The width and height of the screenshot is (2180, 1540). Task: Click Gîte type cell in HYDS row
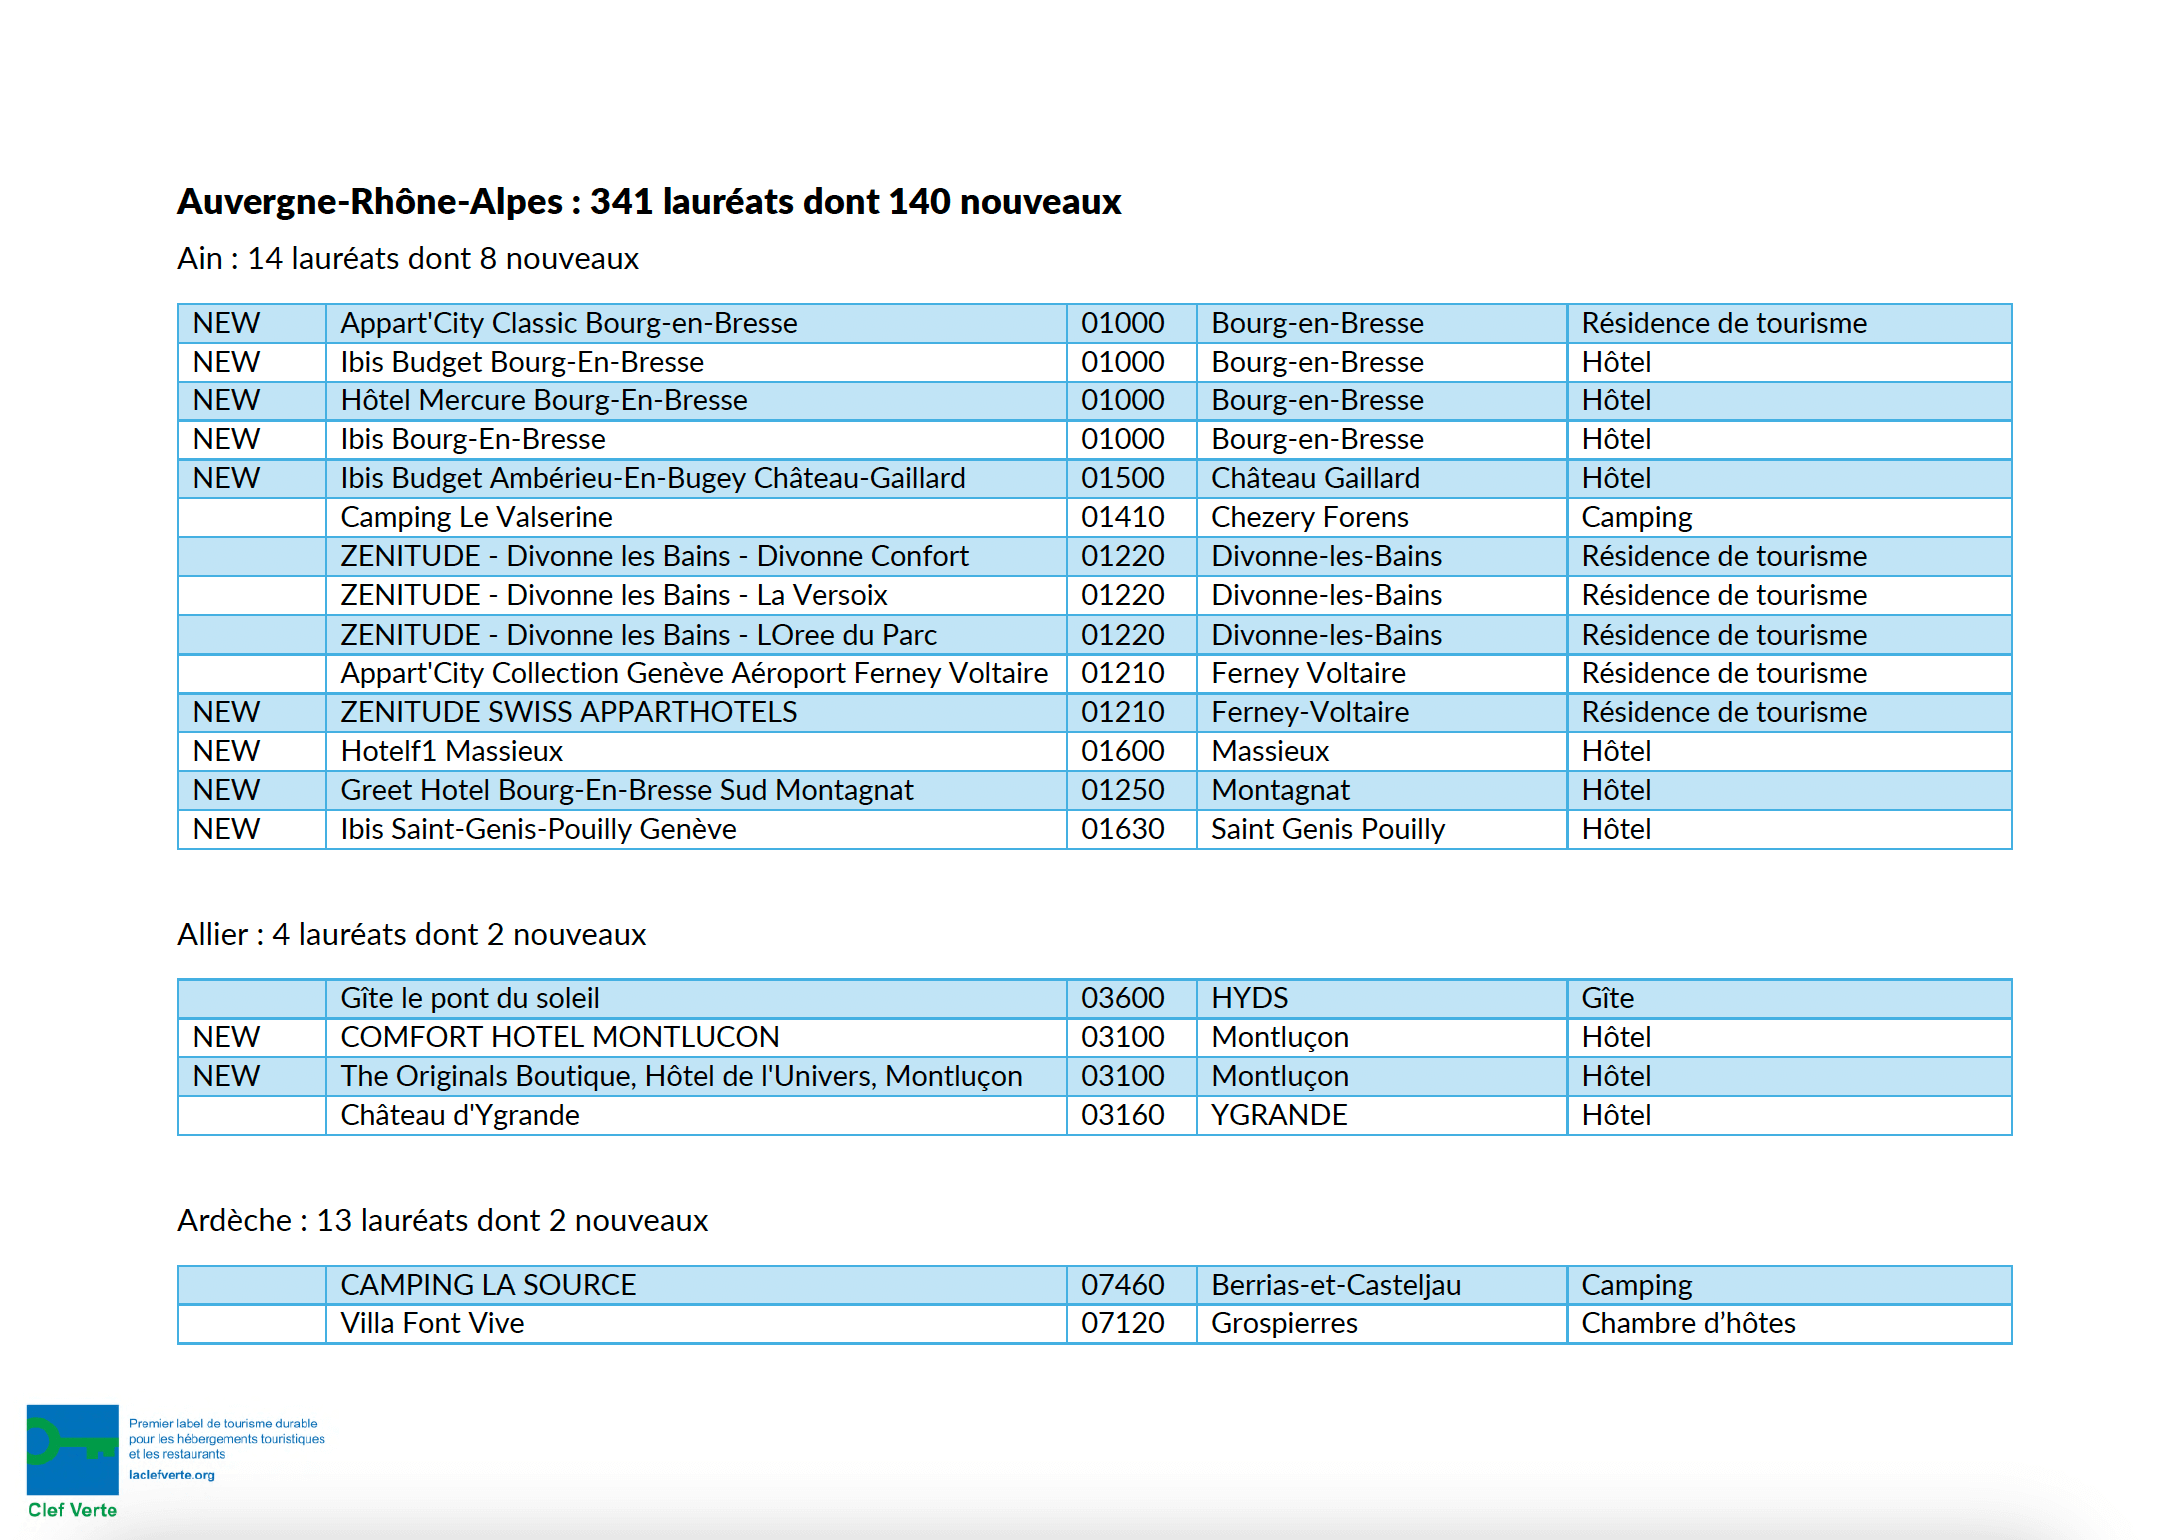[1790, 999]
